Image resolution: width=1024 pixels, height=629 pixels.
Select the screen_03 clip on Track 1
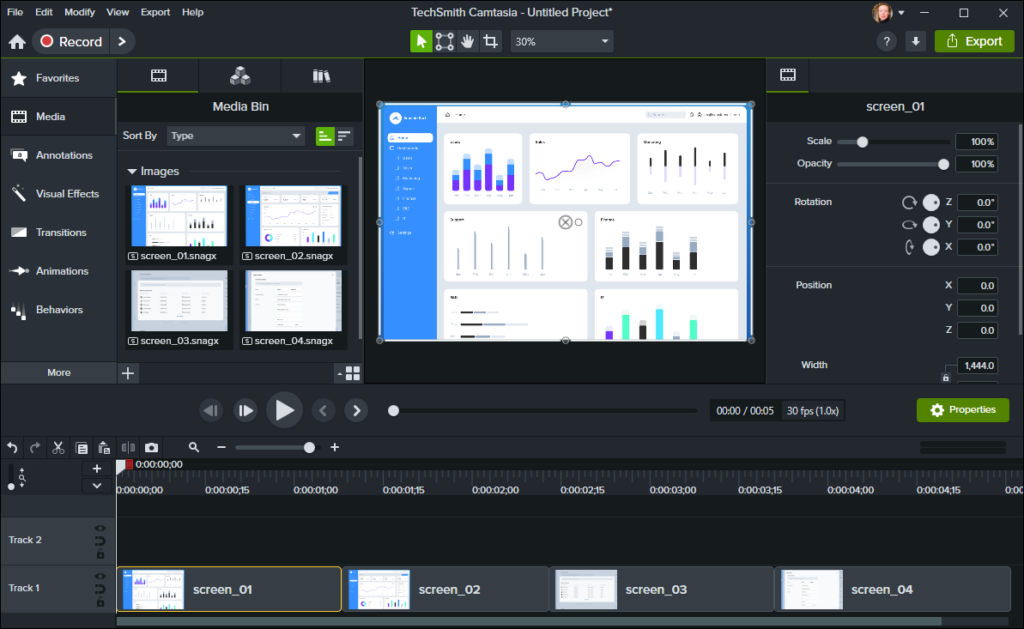660,589
